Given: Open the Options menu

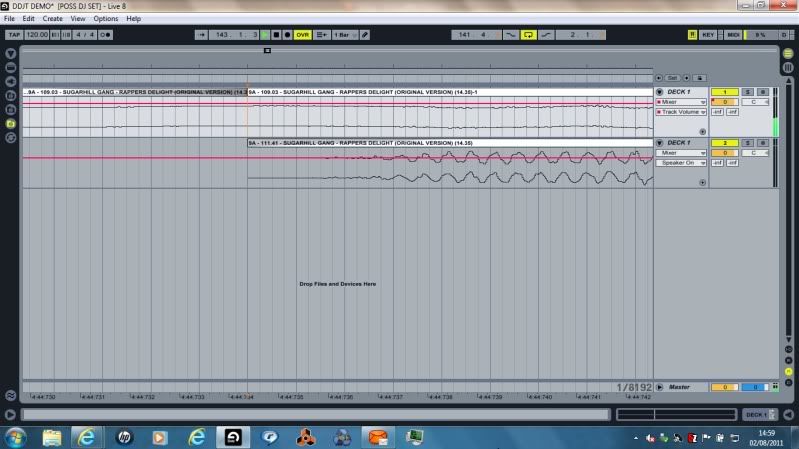Looking at the screenshot, I should [106, 18].
